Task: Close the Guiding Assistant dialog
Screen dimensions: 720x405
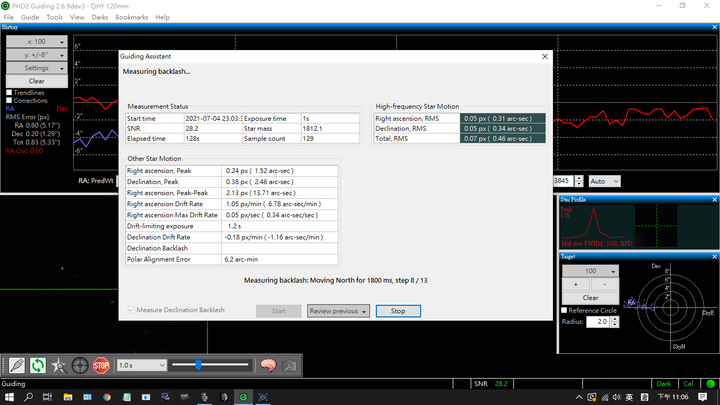Action: click(x=545, y=56)
